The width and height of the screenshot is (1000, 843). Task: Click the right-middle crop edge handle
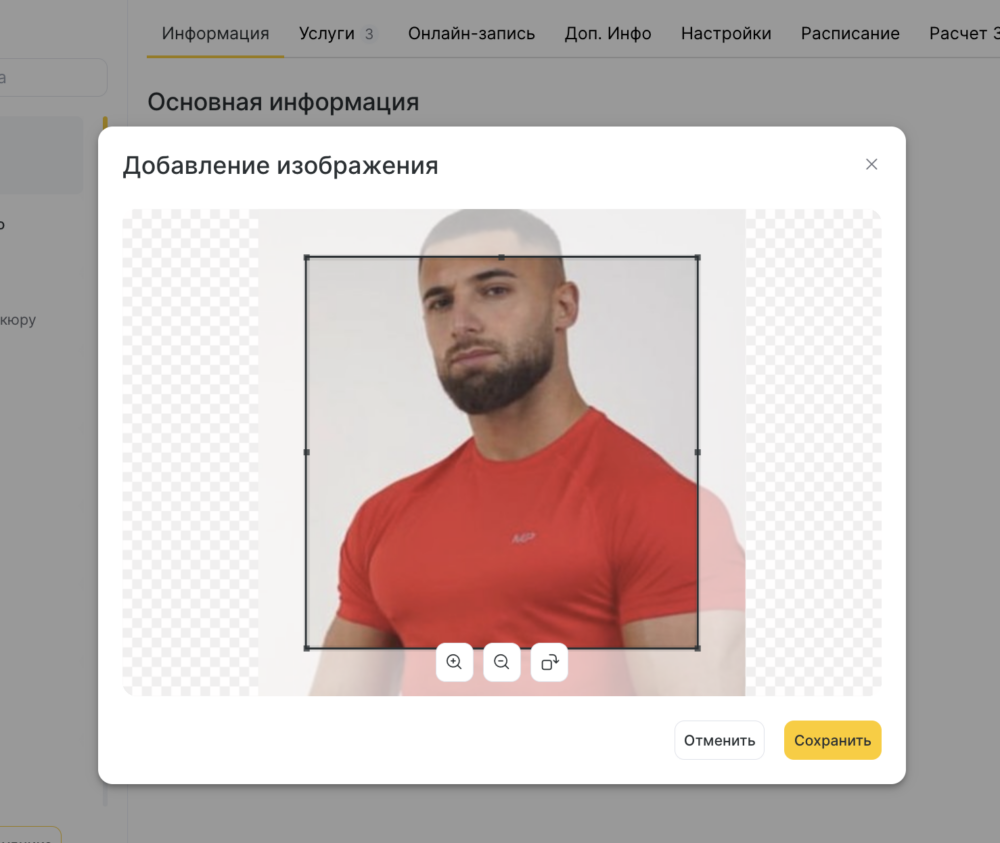coord(698,452)
